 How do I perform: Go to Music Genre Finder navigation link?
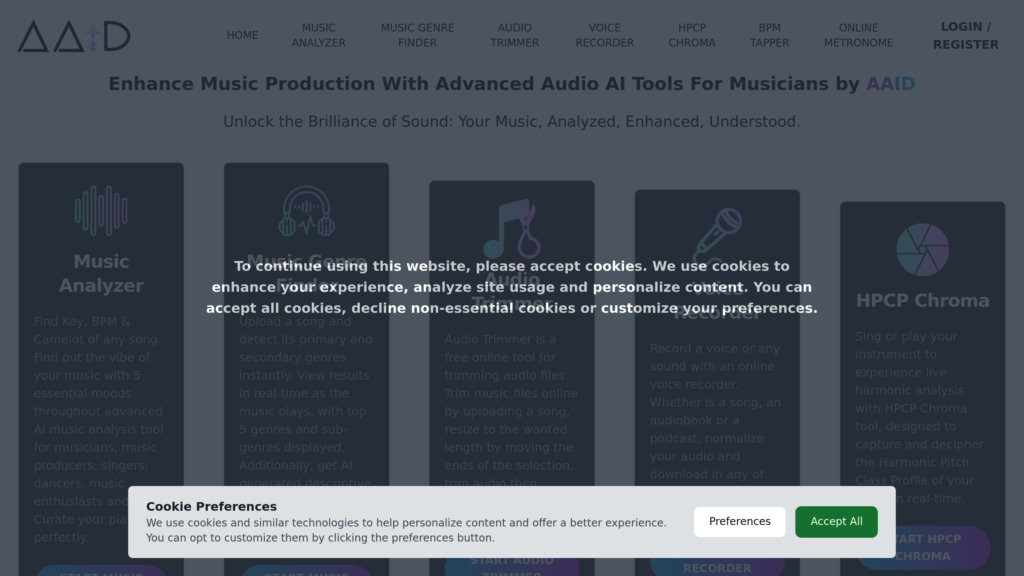[417, 35]
